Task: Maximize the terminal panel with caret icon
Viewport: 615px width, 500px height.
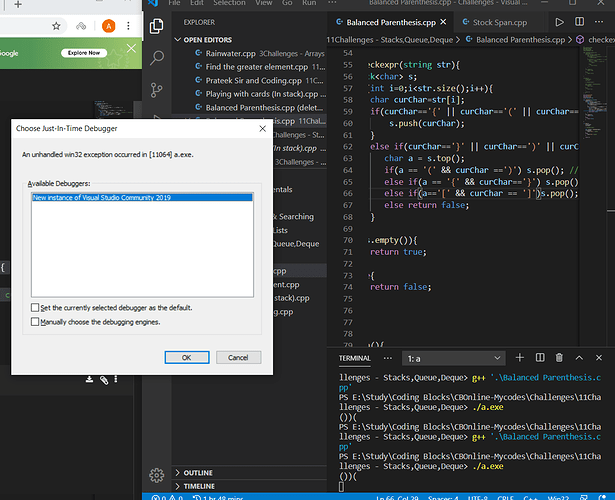Action: (x=579, y=358)
